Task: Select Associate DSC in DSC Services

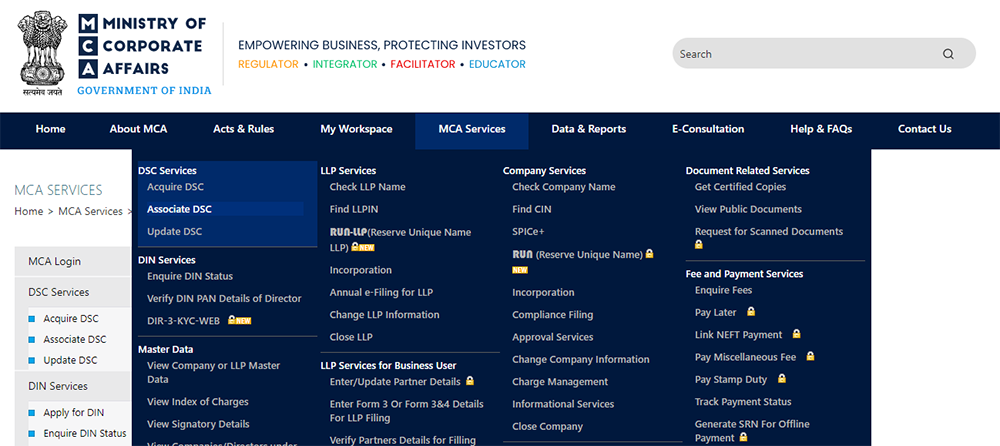Action: (179, 209)
